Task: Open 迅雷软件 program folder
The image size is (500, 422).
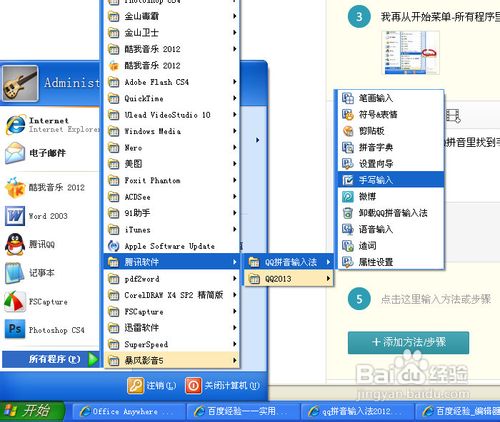Action: (x=172, y=328)
